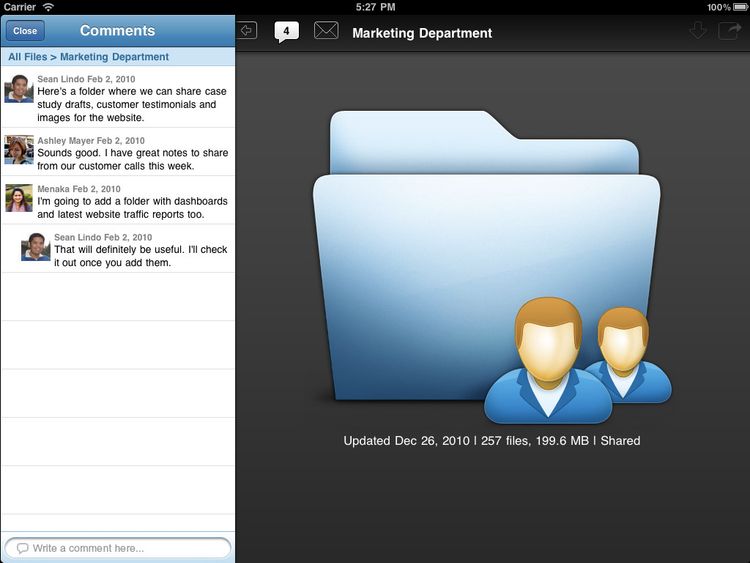Click the All Files > Marketing Department breadcrumb
750x563 pixels.
(x=89, y=57)
